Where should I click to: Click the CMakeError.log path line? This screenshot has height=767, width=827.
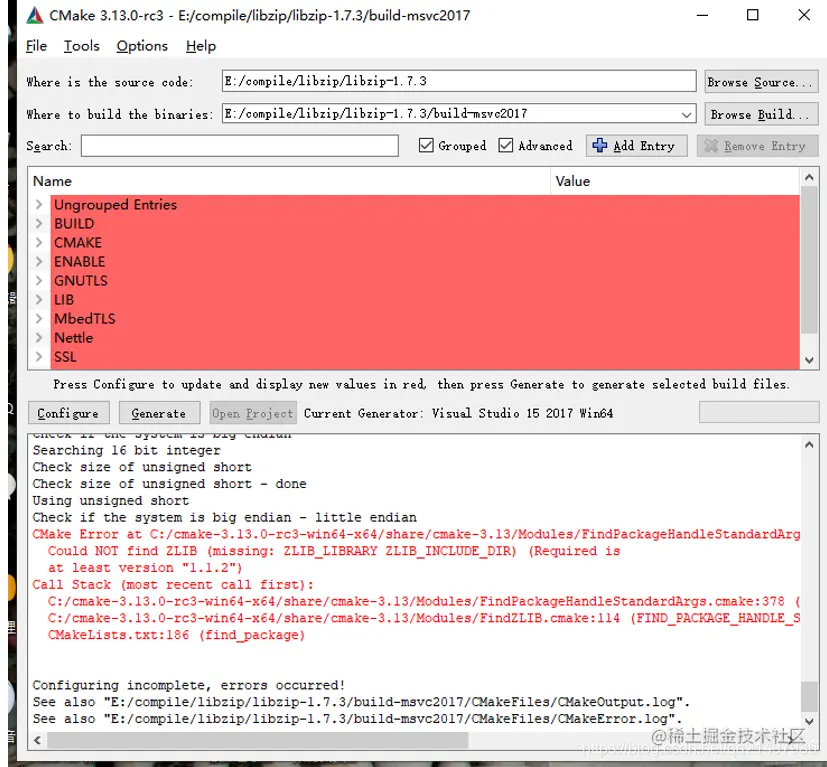coord(357,719)
